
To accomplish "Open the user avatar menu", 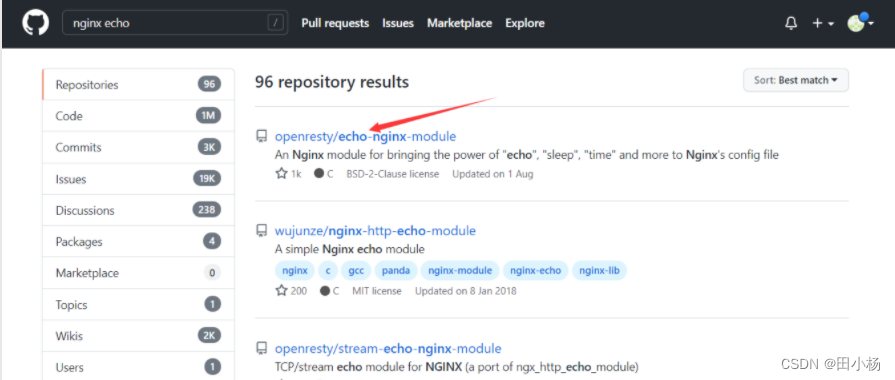I will point(861,23).
